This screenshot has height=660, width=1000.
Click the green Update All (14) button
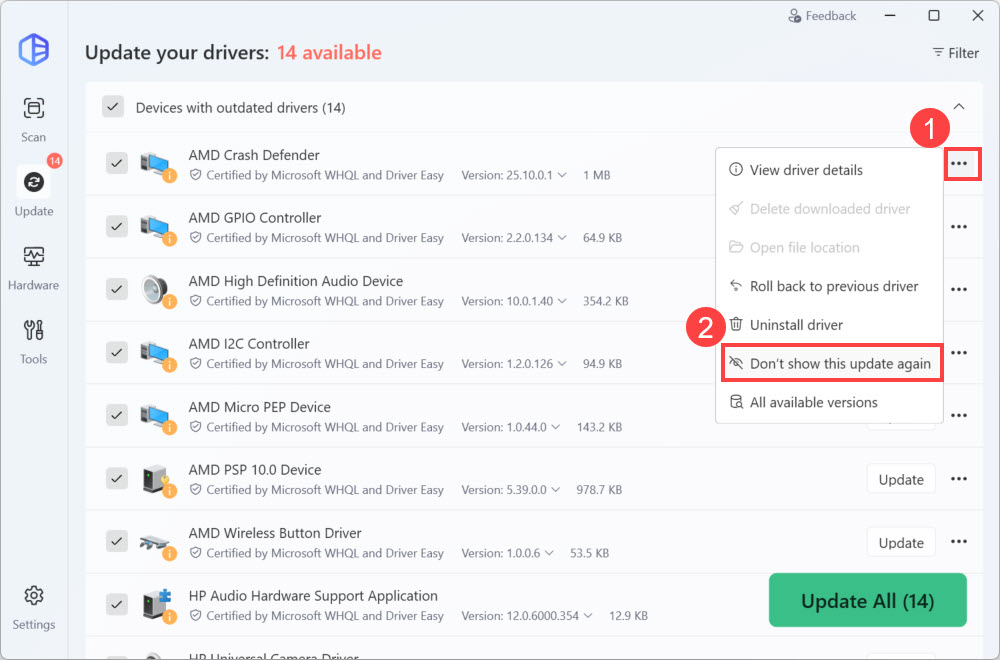pos(867,601)
